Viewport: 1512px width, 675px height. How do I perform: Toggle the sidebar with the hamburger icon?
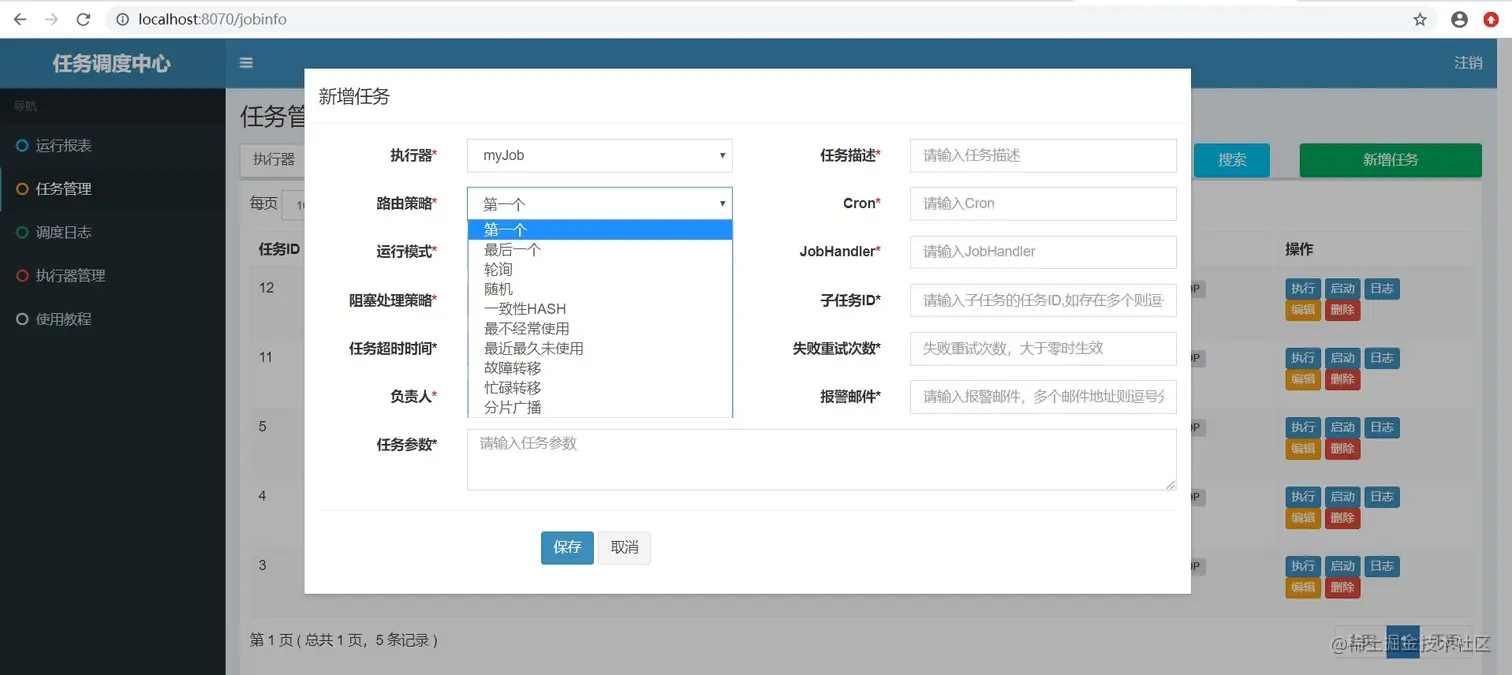tap(246, 63)
